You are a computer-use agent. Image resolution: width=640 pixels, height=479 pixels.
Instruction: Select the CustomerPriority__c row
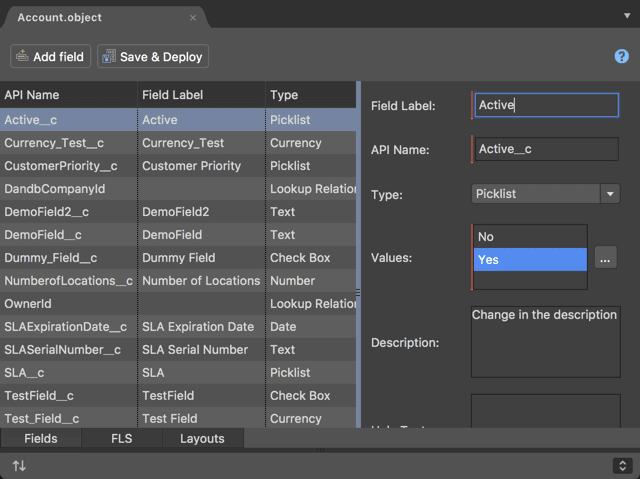178,166
